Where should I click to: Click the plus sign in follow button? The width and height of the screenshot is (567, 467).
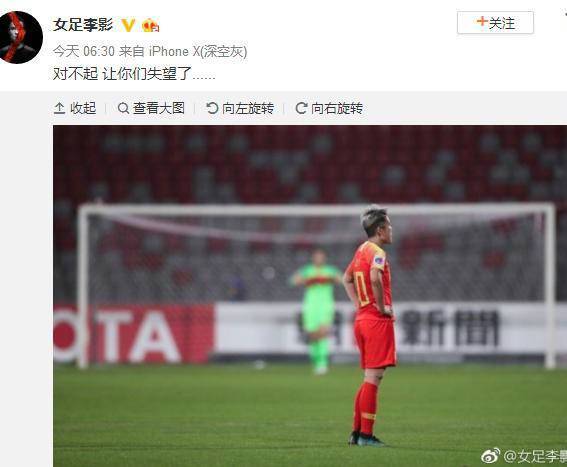point(482,21)
